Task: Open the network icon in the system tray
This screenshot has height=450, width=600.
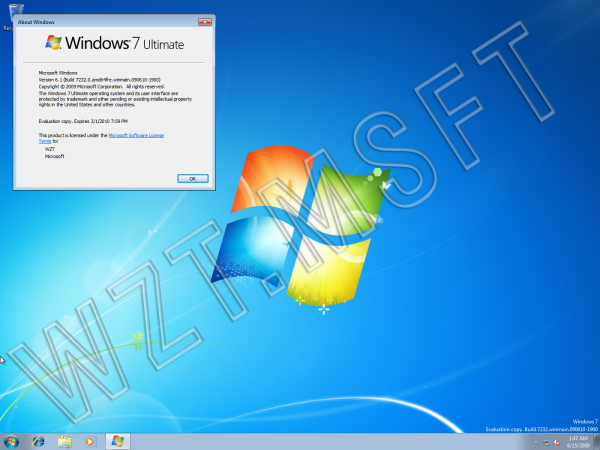Action: click(x=546, y=442)
